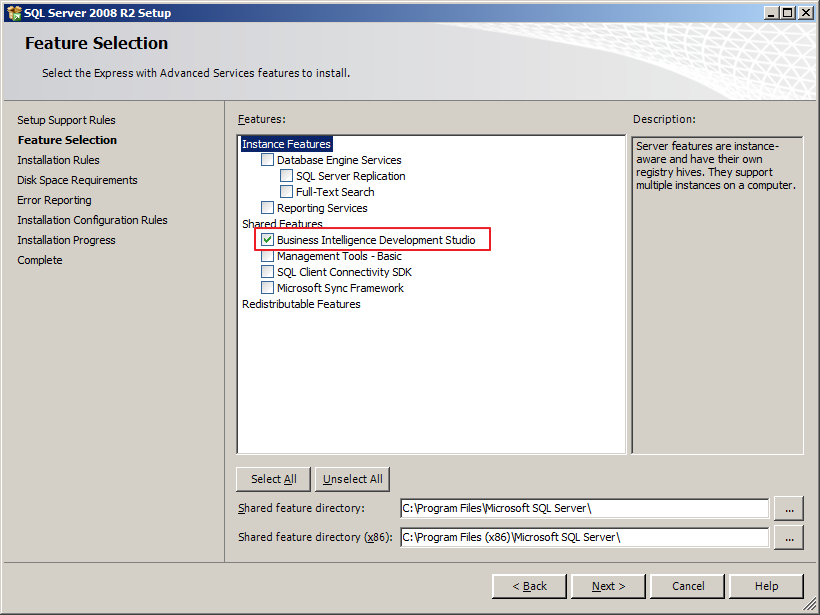Viewport: 820px width, 615px height.
Task: Enable SQL Client Connectivity SDK checkbox
Action: [267, 272]
